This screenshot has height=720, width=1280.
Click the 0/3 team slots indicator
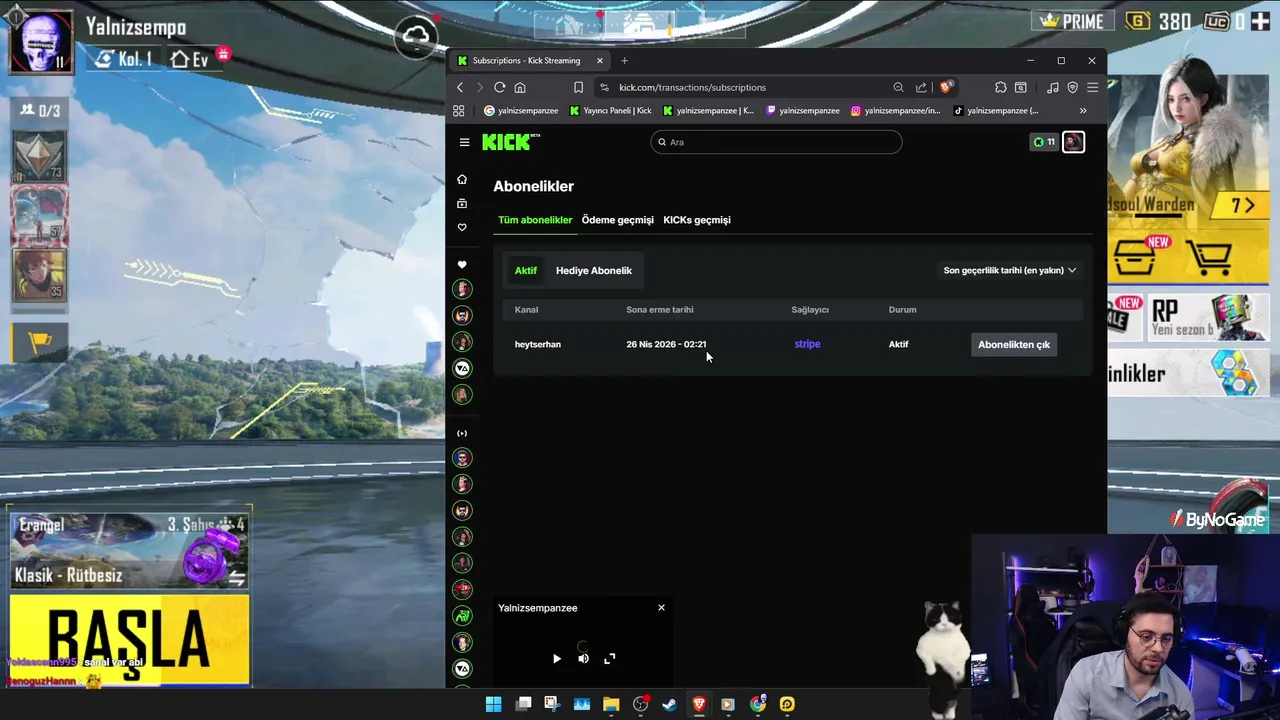[x=40, y=111]
